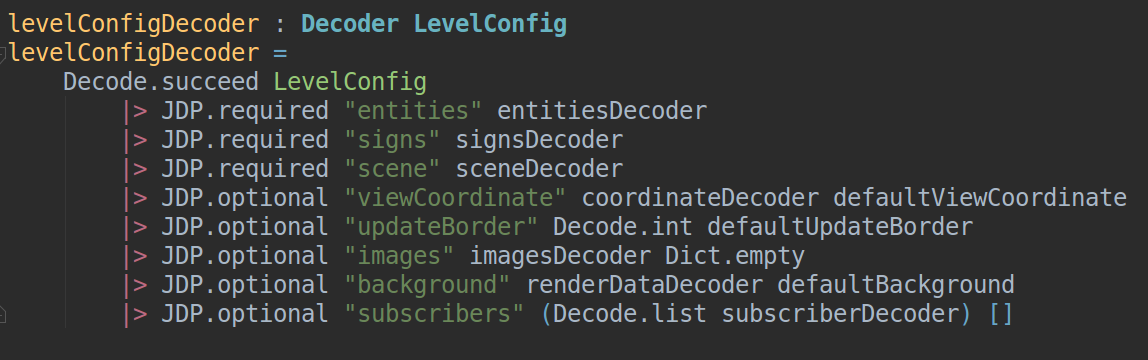The image size is (1148, 360).
Task: Click the defaultViewCoordinate identifier
Action: click(x=980, y=198)
